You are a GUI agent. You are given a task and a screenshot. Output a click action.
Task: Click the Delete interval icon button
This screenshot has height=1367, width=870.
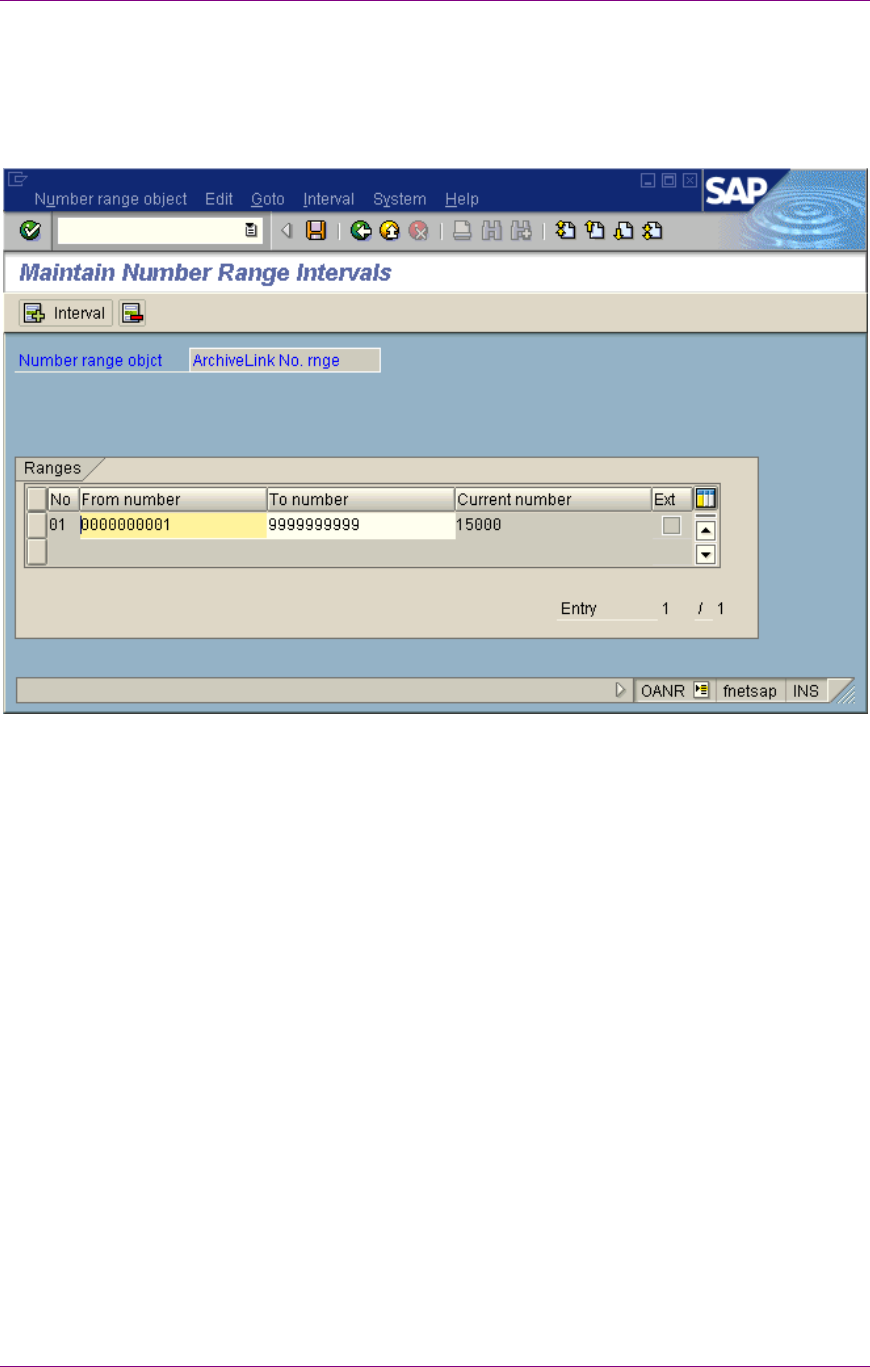[132, 313]
